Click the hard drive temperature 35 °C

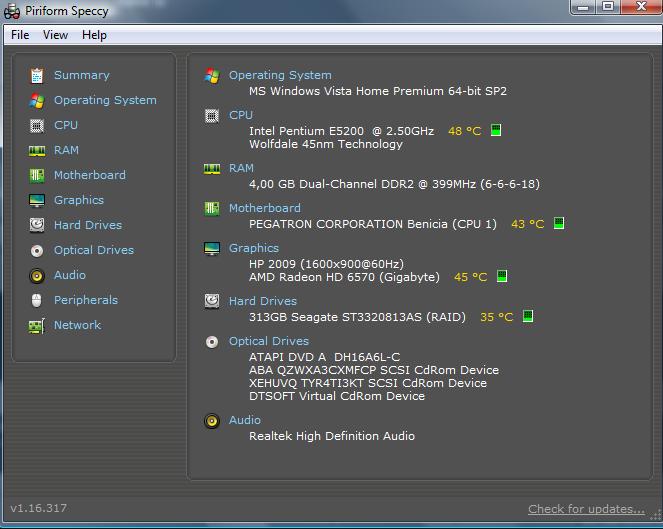pyautogui.click(x=496, y=317)
